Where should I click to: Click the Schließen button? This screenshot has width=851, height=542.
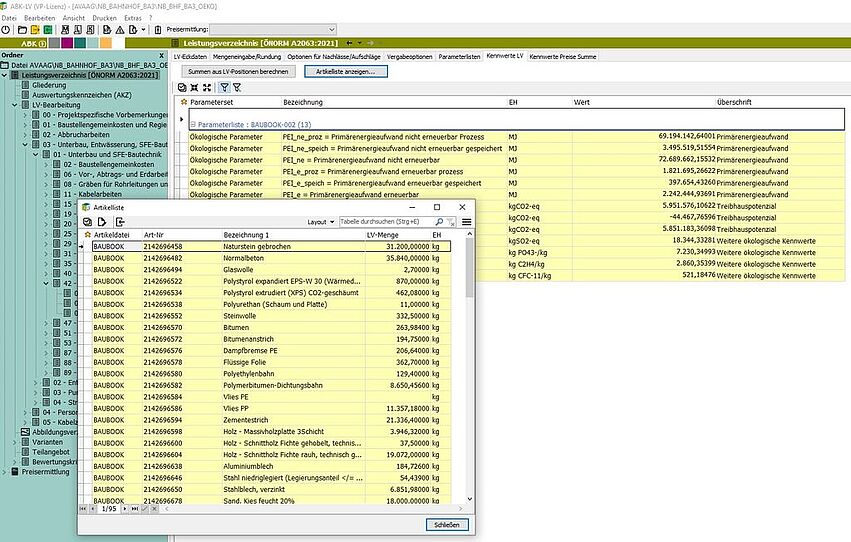(x=446, y=525)
